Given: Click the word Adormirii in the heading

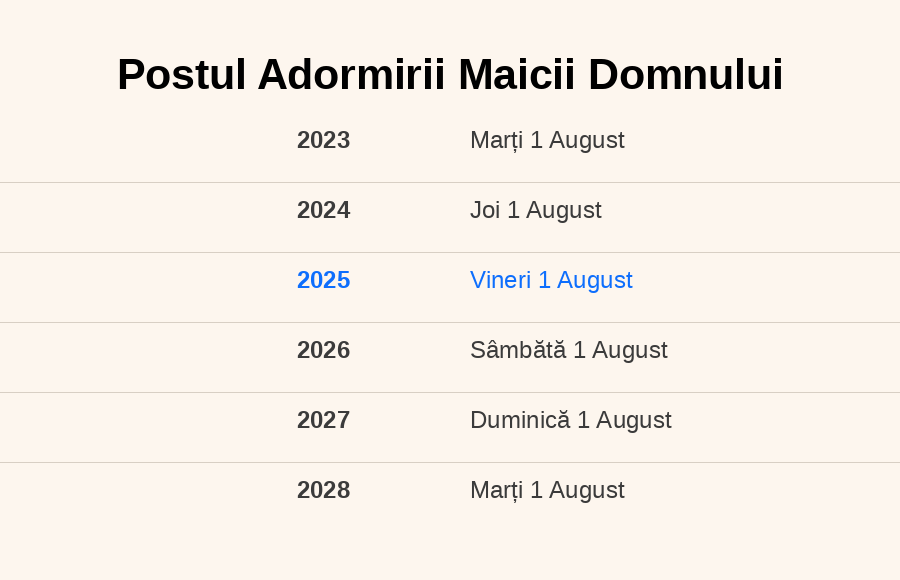Looking at the screenshot, I should point(351,75).
